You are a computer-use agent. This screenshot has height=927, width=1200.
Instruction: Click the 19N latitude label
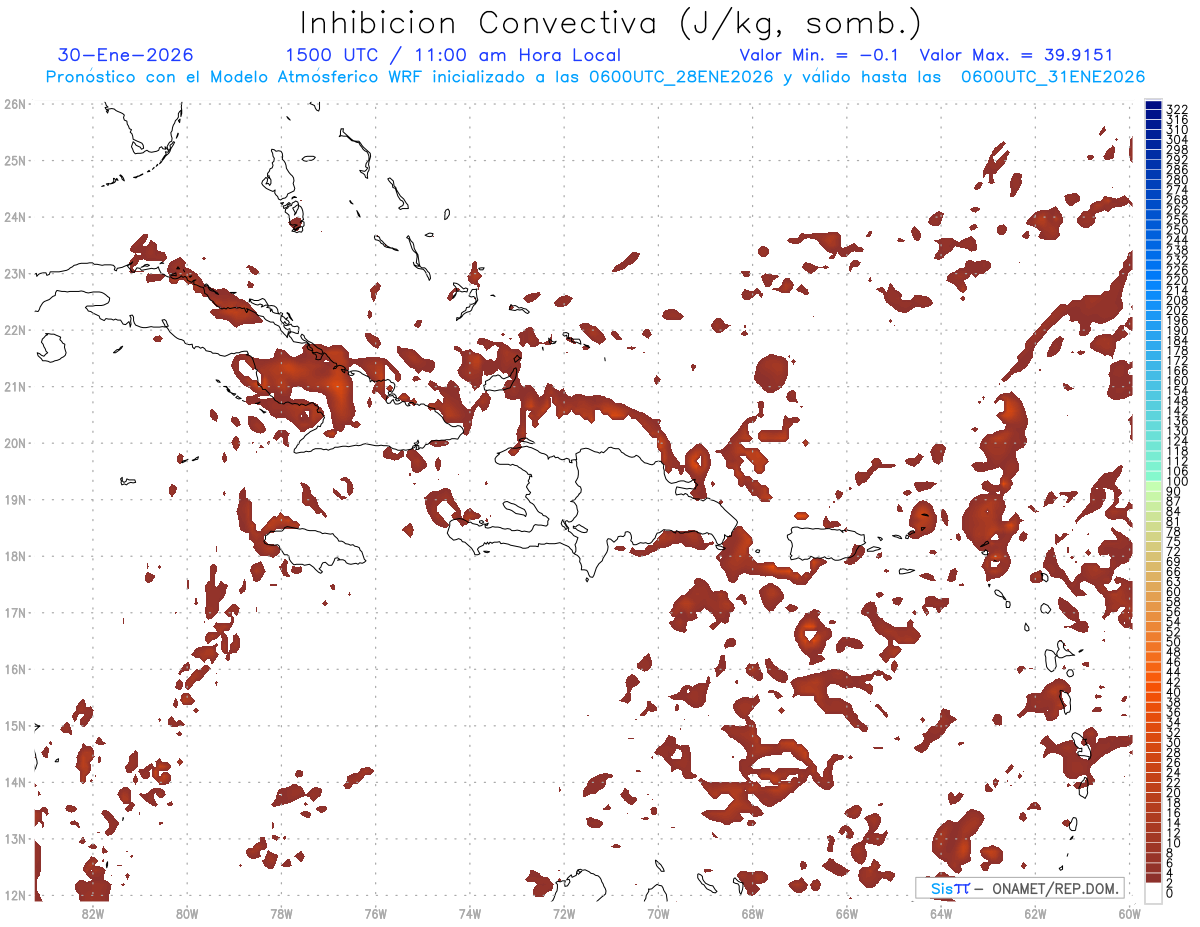14,499
